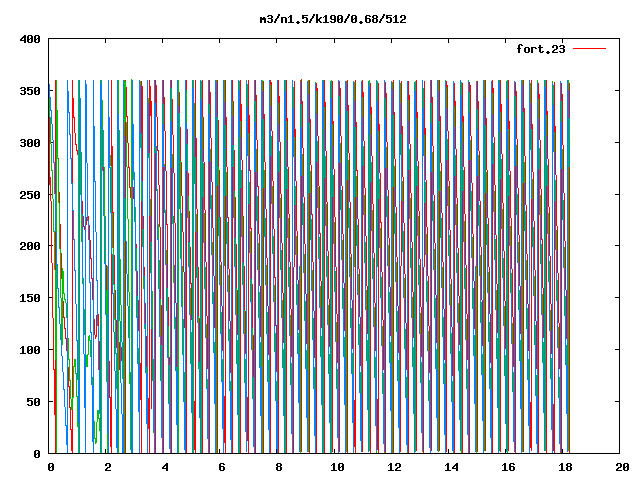Click the y-axis label 100
The height and width of the screenshot is (480, 640).
tap(30, 350)
